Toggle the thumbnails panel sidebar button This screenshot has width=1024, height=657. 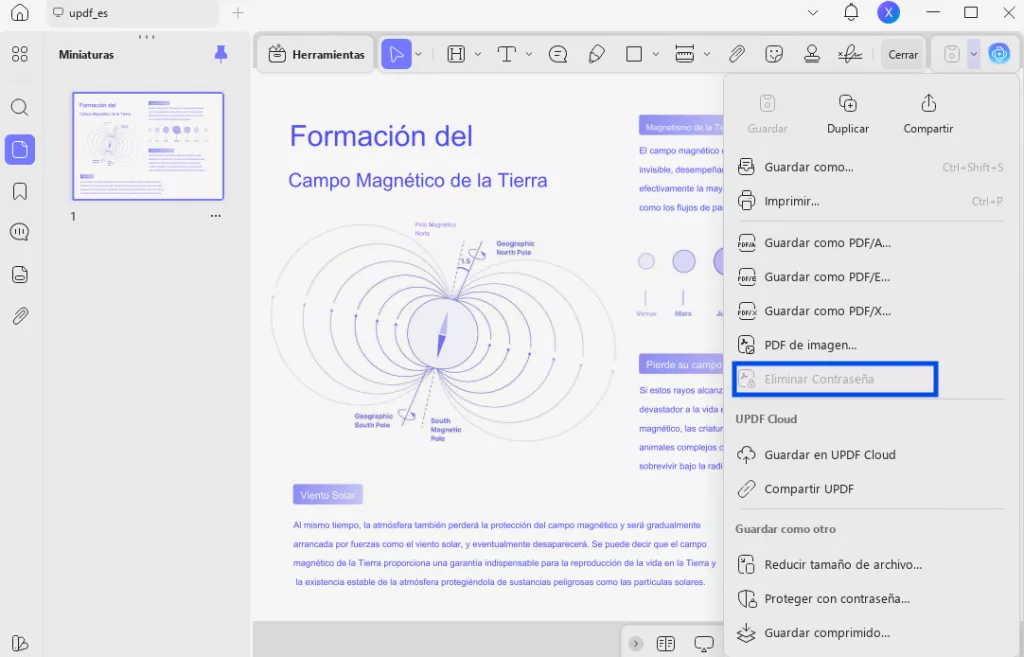click(x=19, y=150)
